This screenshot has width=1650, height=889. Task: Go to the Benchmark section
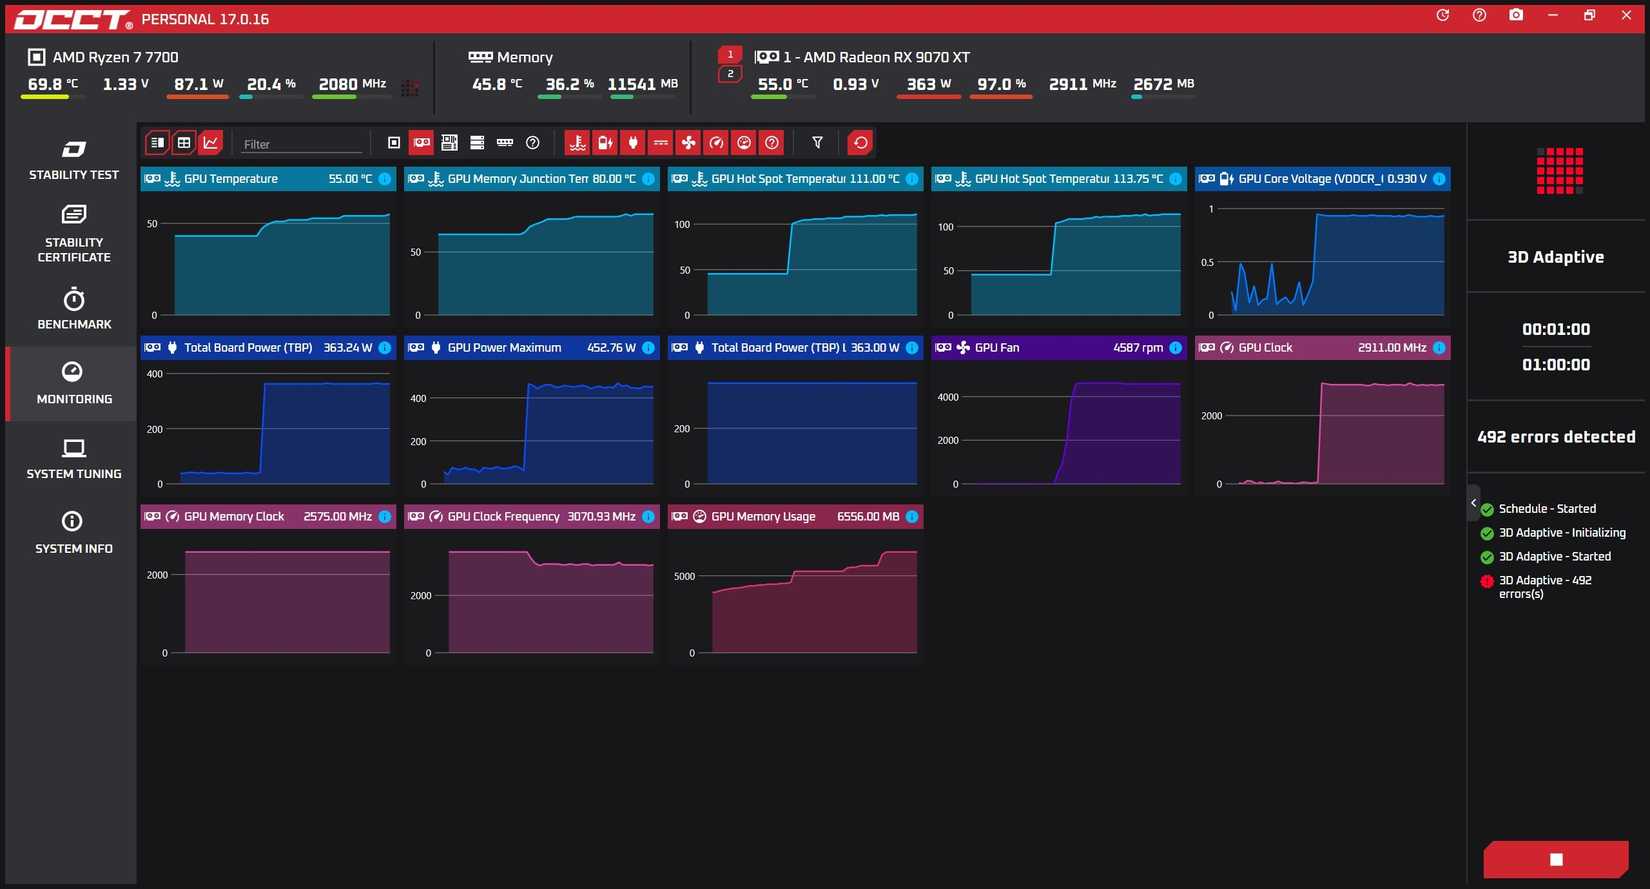coord(73,309)
